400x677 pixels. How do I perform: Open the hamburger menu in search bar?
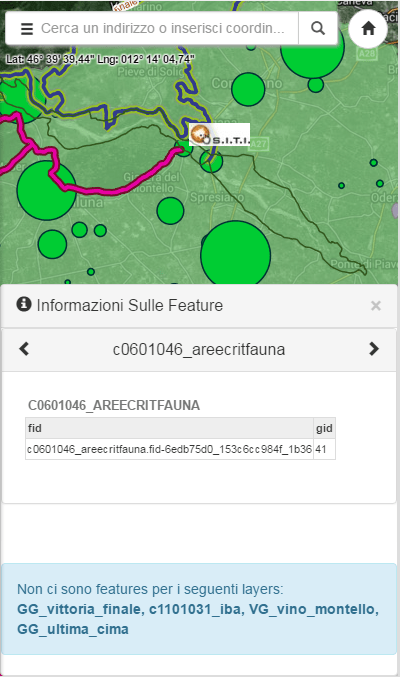pyautogui.click(x=27, y=28)
